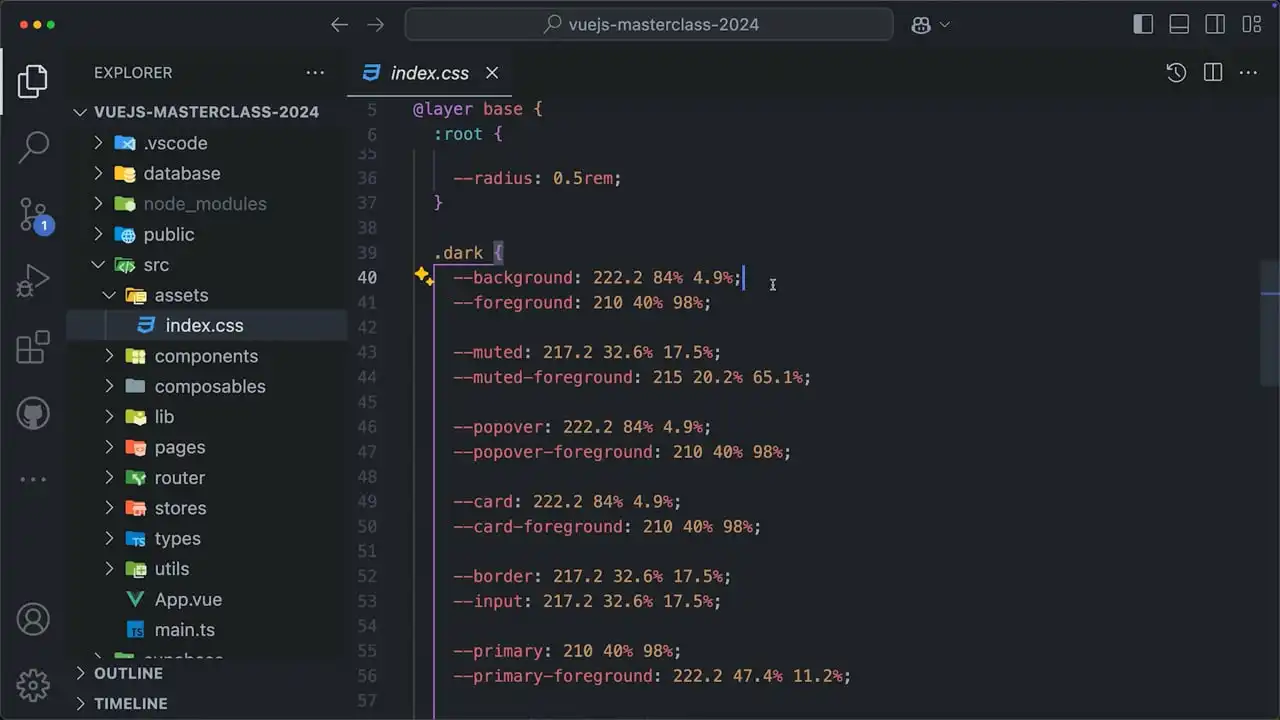Click '--muted-foreground' property on line 44
Screen dimensions: 1280x720
click(543, 377)
